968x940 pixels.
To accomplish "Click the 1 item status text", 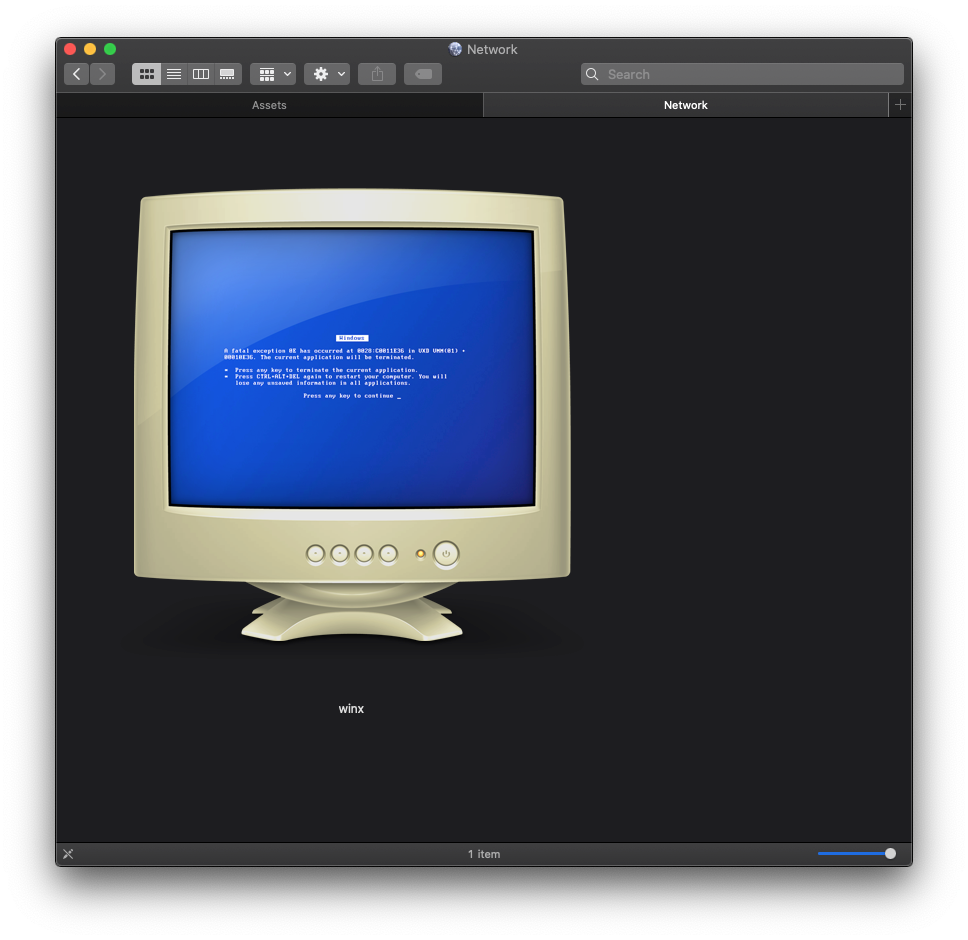I will pos(484,854).
